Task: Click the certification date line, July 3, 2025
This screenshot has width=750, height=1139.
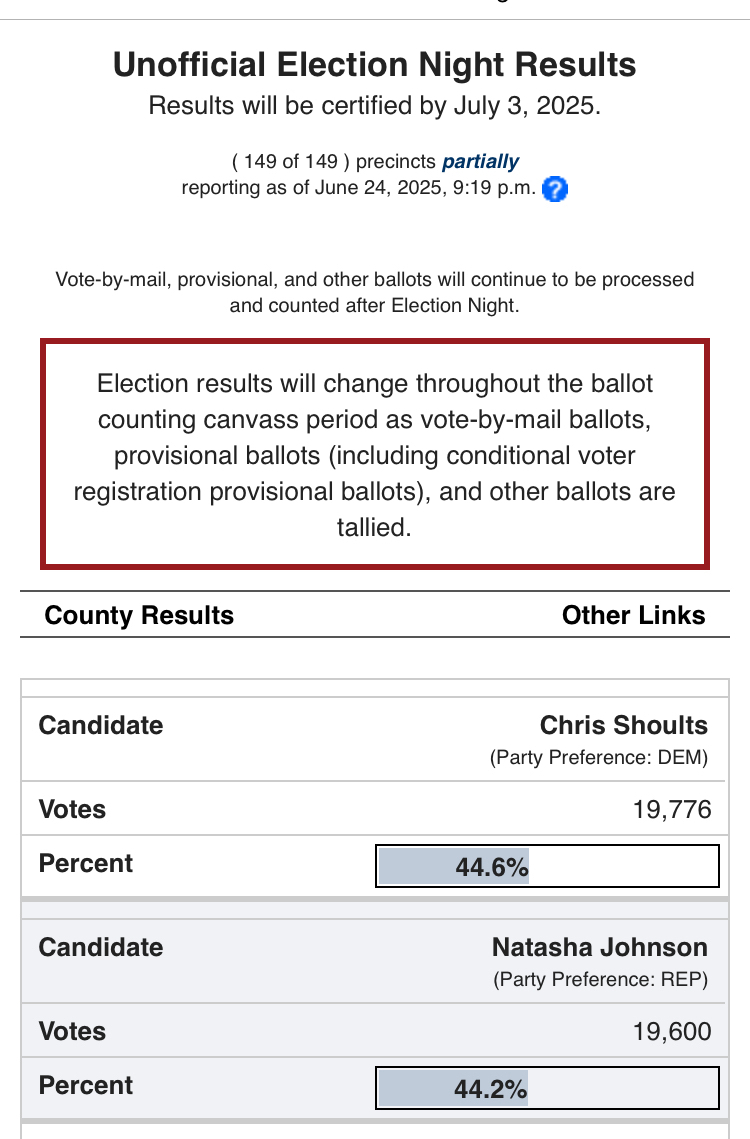Action: point(374,106)
